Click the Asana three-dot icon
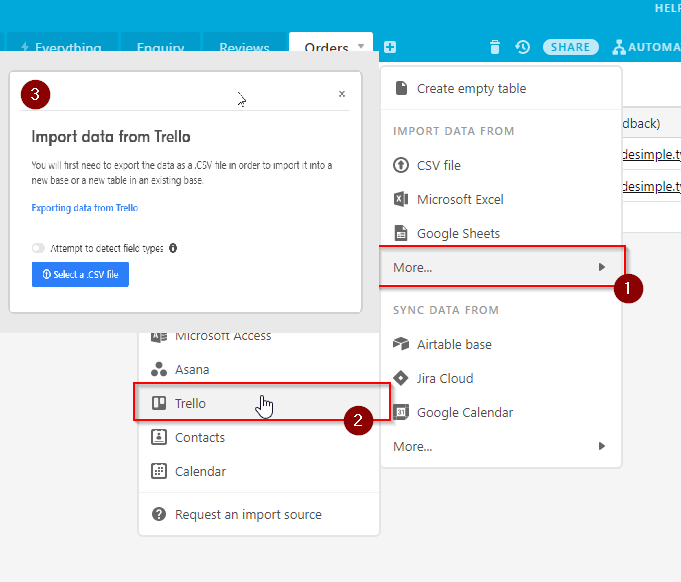This screenshot has width=681, height=582. (159, 369)
